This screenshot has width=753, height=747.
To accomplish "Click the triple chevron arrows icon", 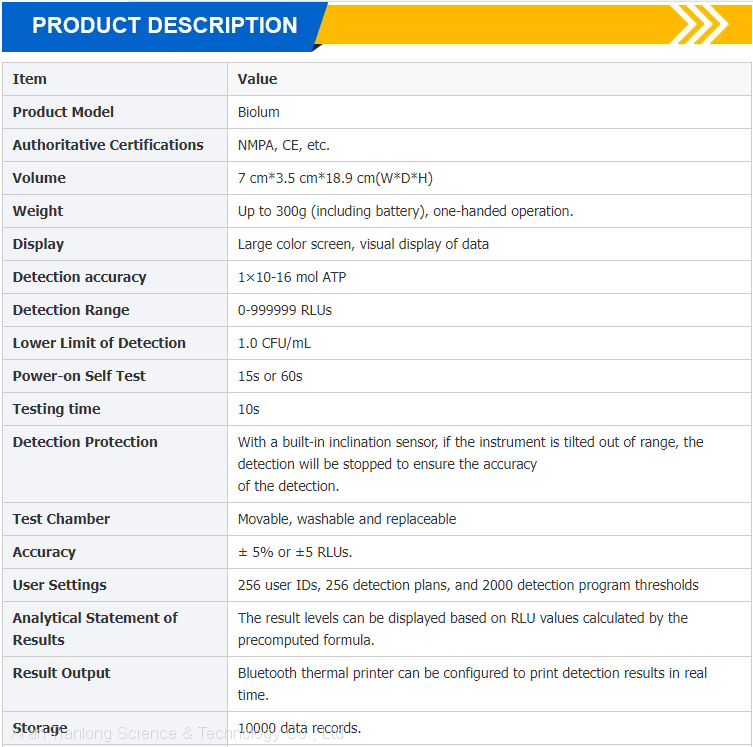I will click(x=699, y=24).
